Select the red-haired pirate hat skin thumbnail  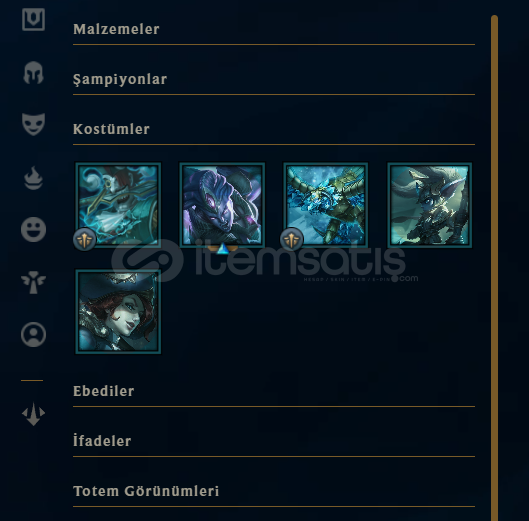[118, 311]
